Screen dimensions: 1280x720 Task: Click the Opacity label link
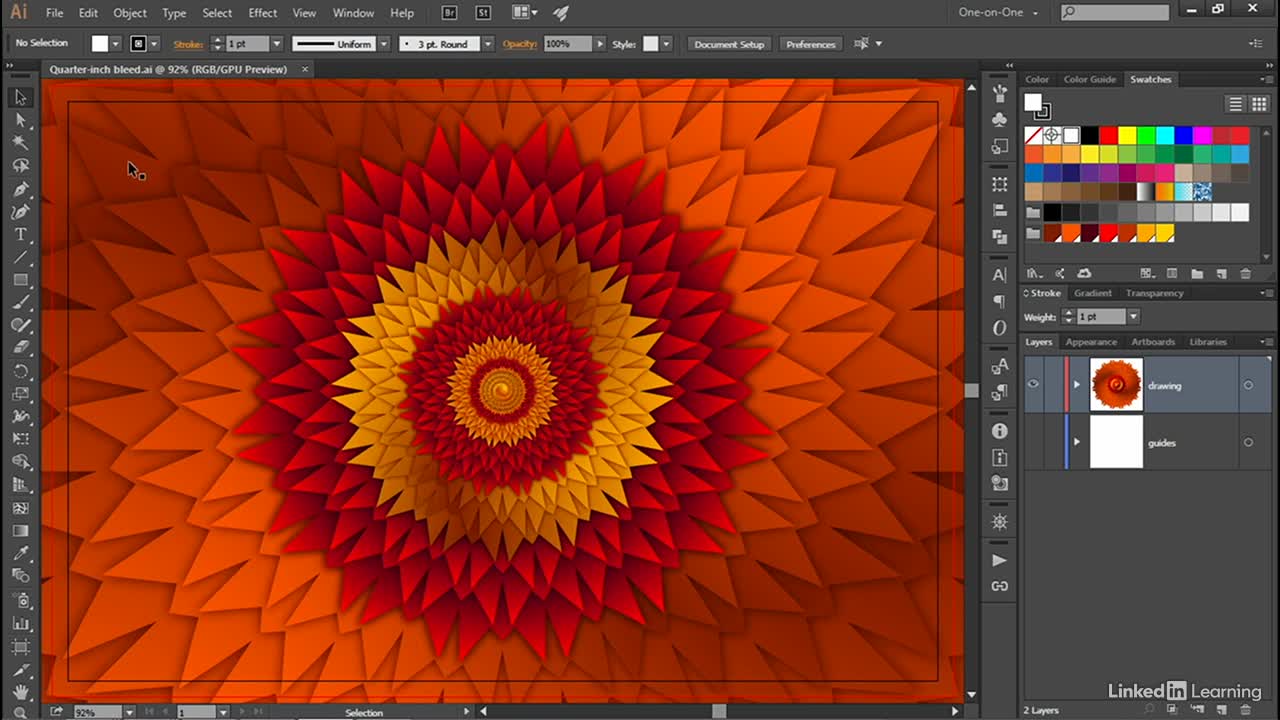(520, 44)
